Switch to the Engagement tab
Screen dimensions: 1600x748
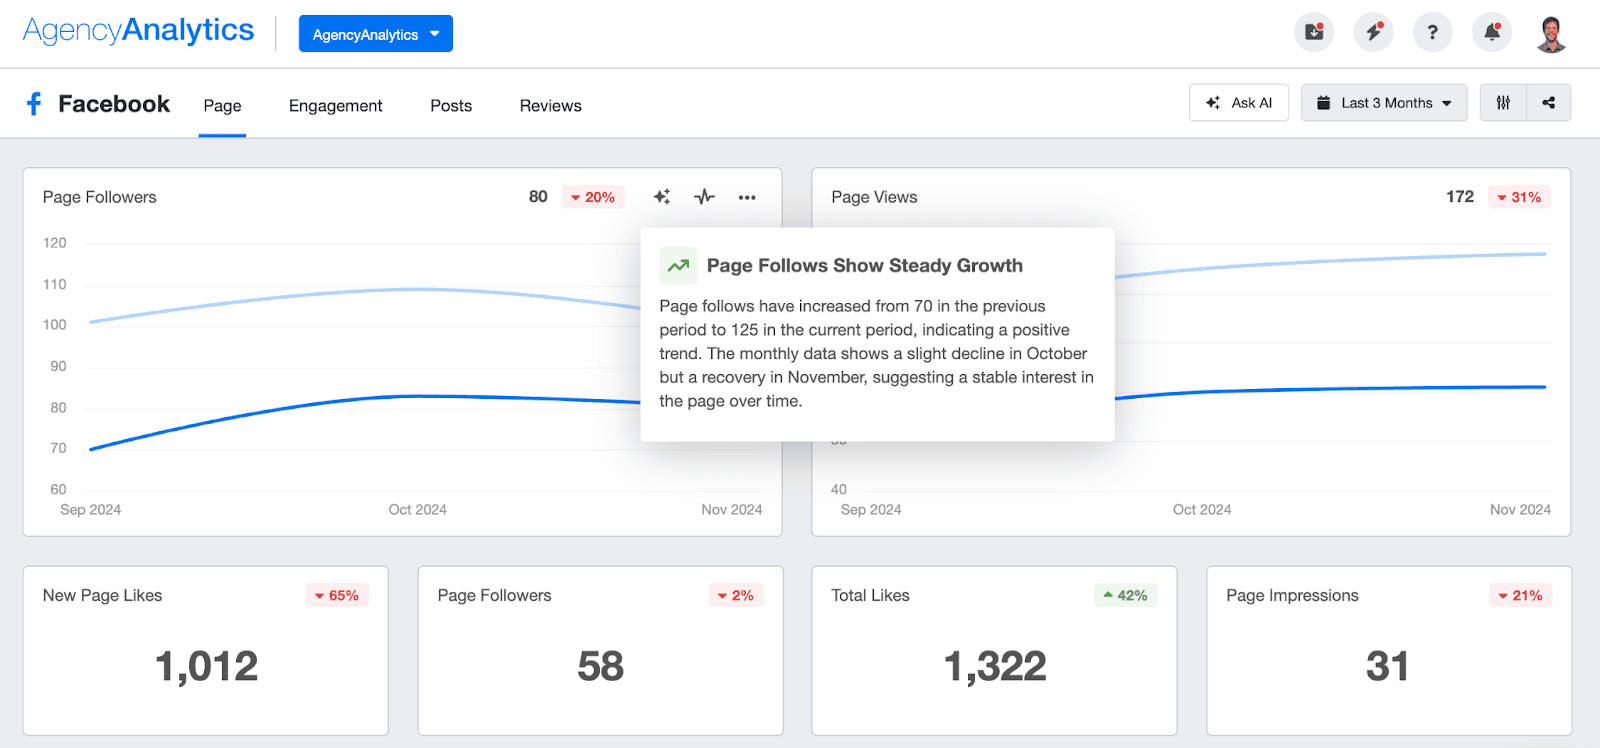tap(335, 106)
